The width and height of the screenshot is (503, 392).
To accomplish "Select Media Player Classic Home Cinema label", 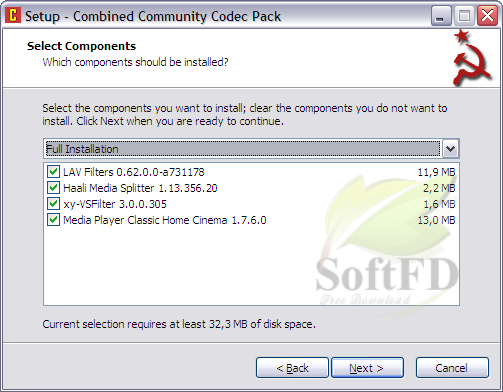I will [165, 220].
